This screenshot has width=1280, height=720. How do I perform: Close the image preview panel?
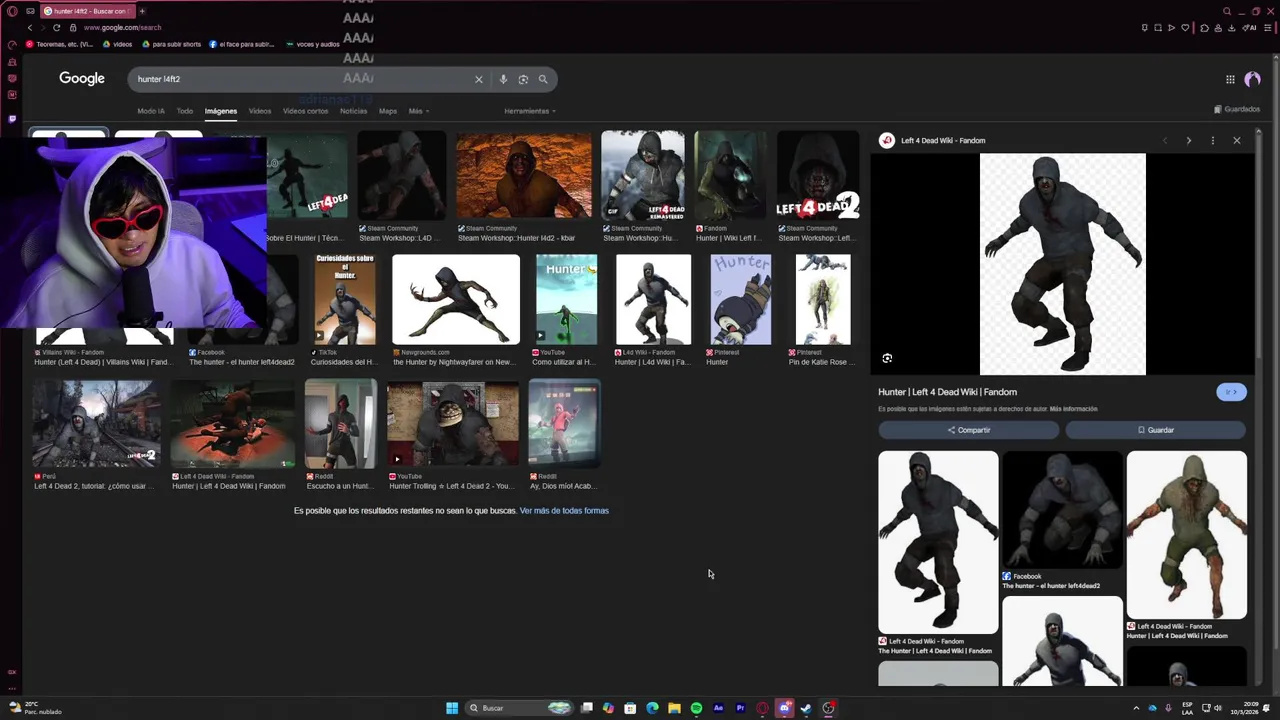coord(1237,141)
